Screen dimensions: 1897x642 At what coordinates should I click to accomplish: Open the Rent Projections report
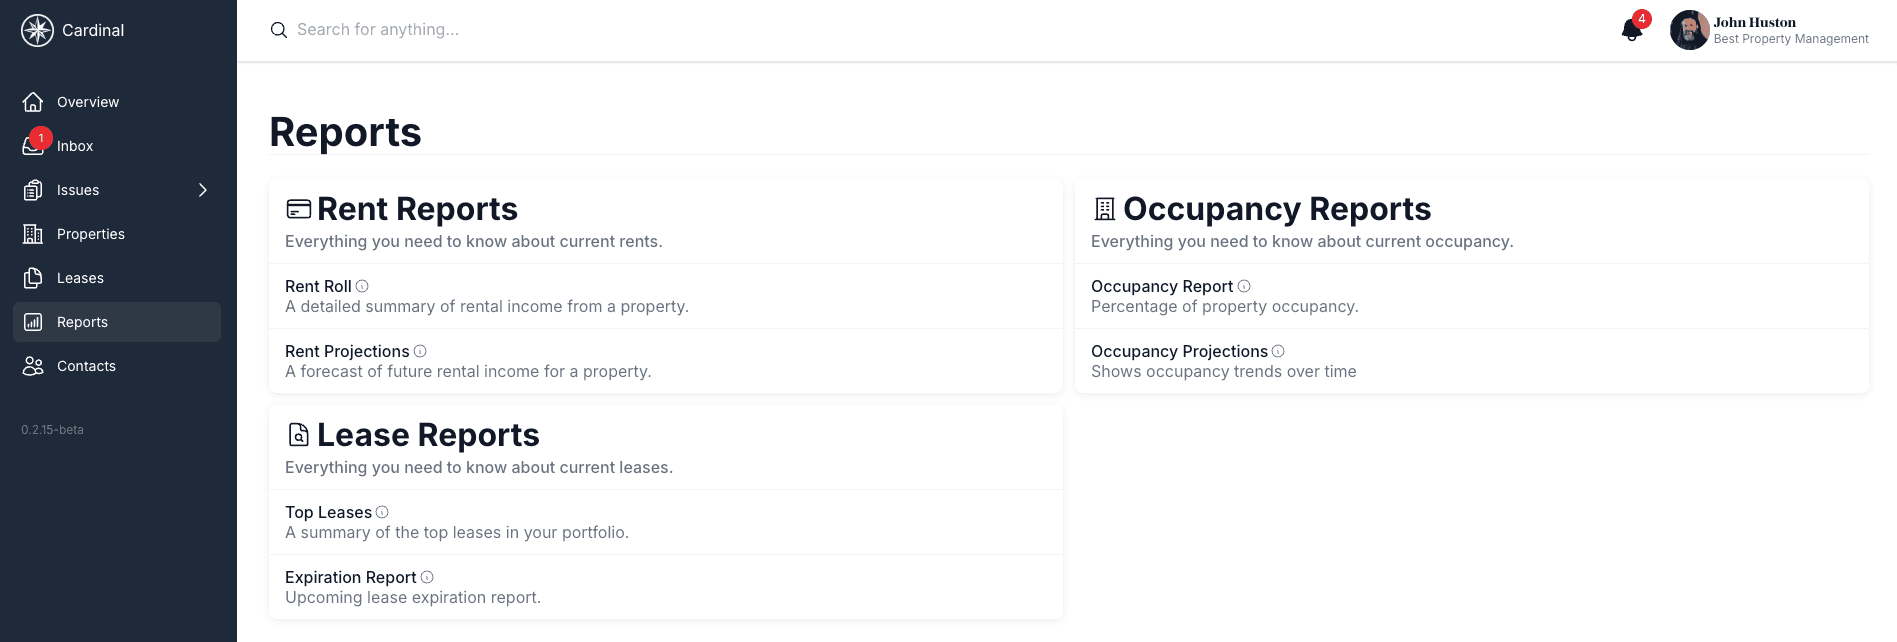tap(348, 351)
